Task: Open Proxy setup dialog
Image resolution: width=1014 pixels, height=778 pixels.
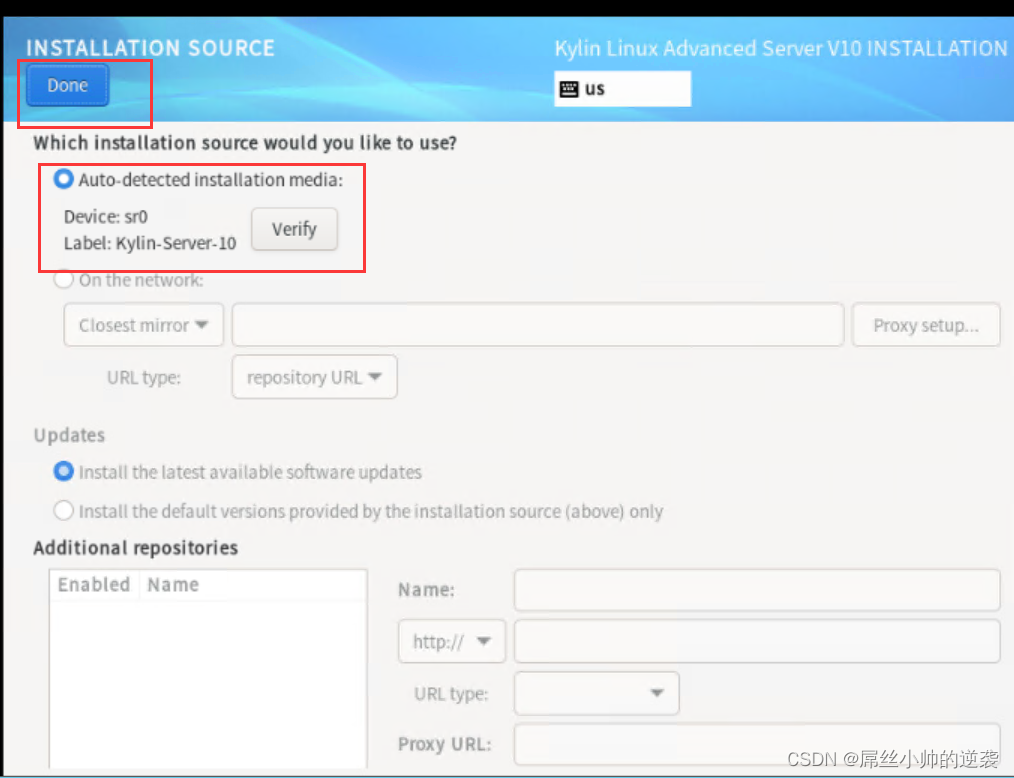Action: pos(926,325)
